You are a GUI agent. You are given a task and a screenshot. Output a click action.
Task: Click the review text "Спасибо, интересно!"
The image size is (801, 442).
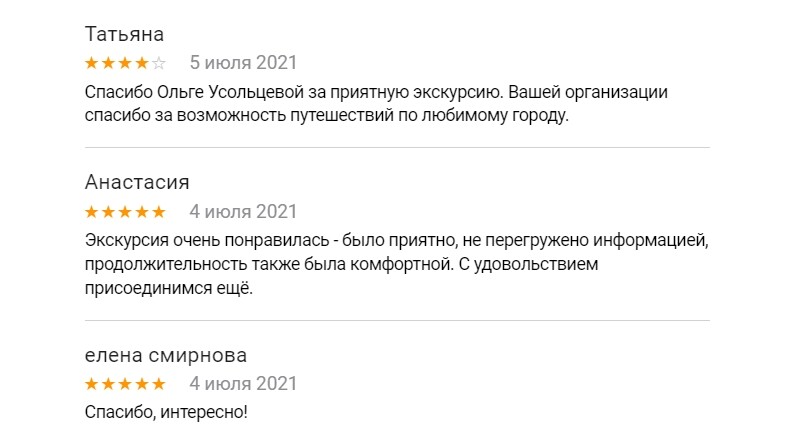[x=165, y=412]
